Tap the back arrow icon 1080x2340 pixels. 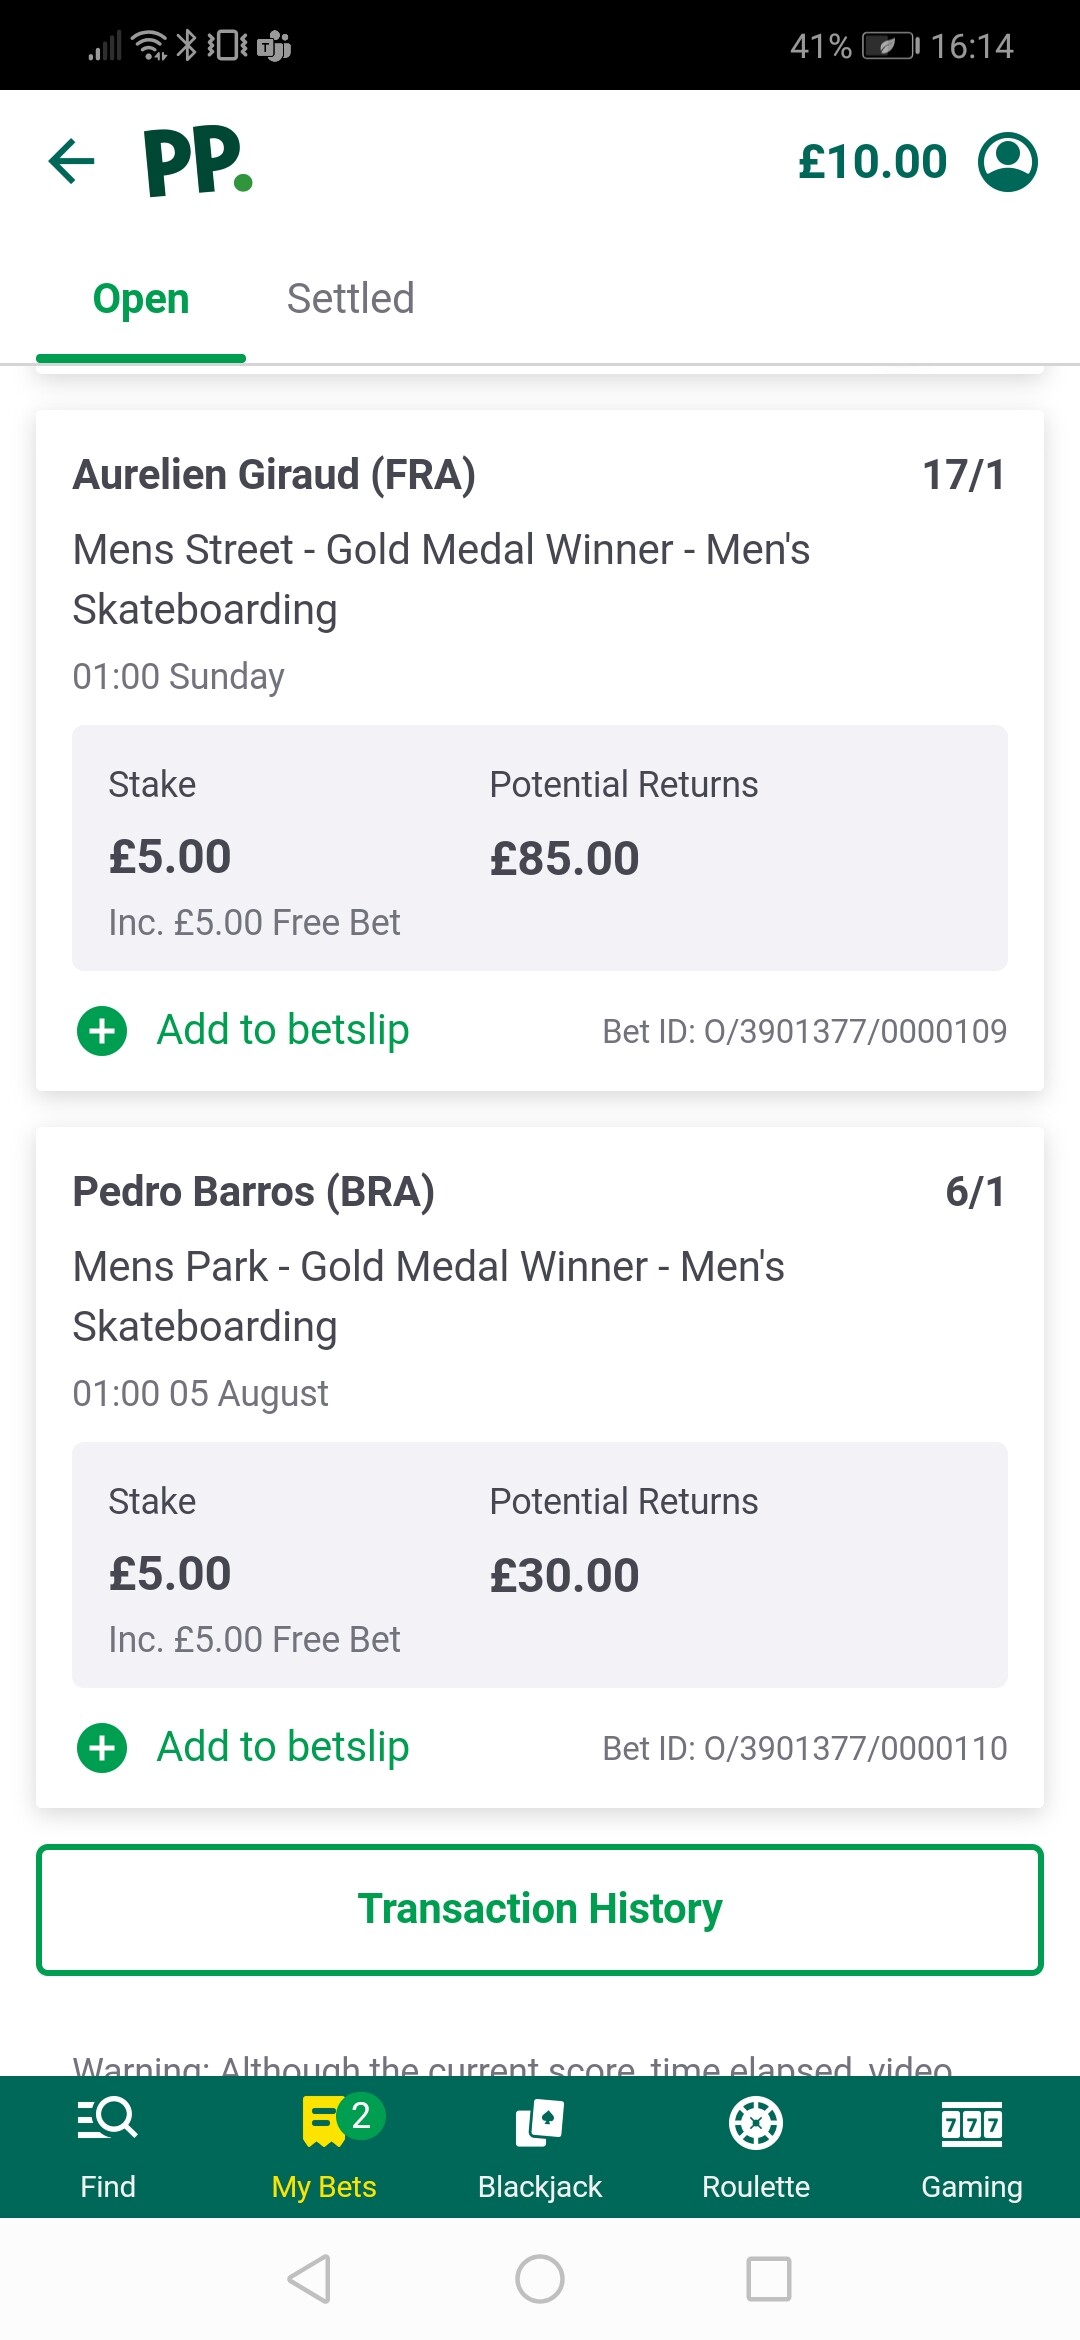tap(72, 161)
